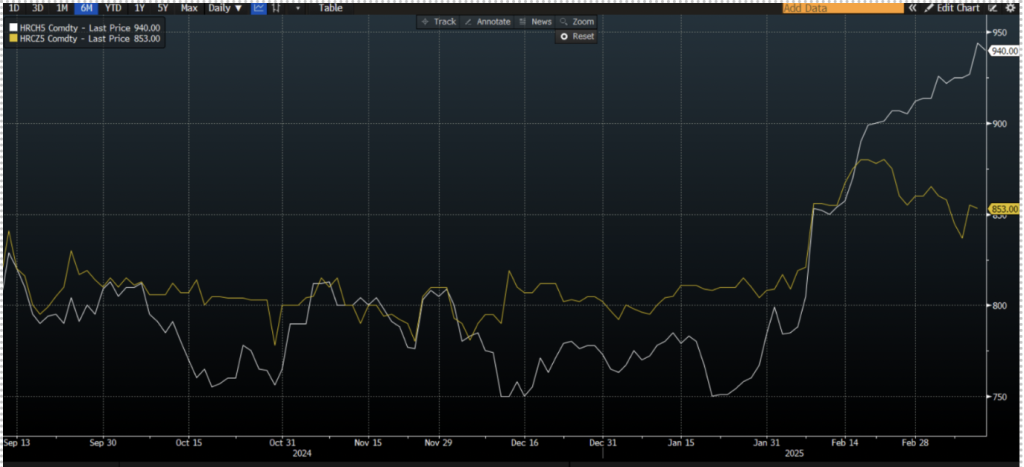Expand the Daily periodicity dropdown

coord(224,8)
